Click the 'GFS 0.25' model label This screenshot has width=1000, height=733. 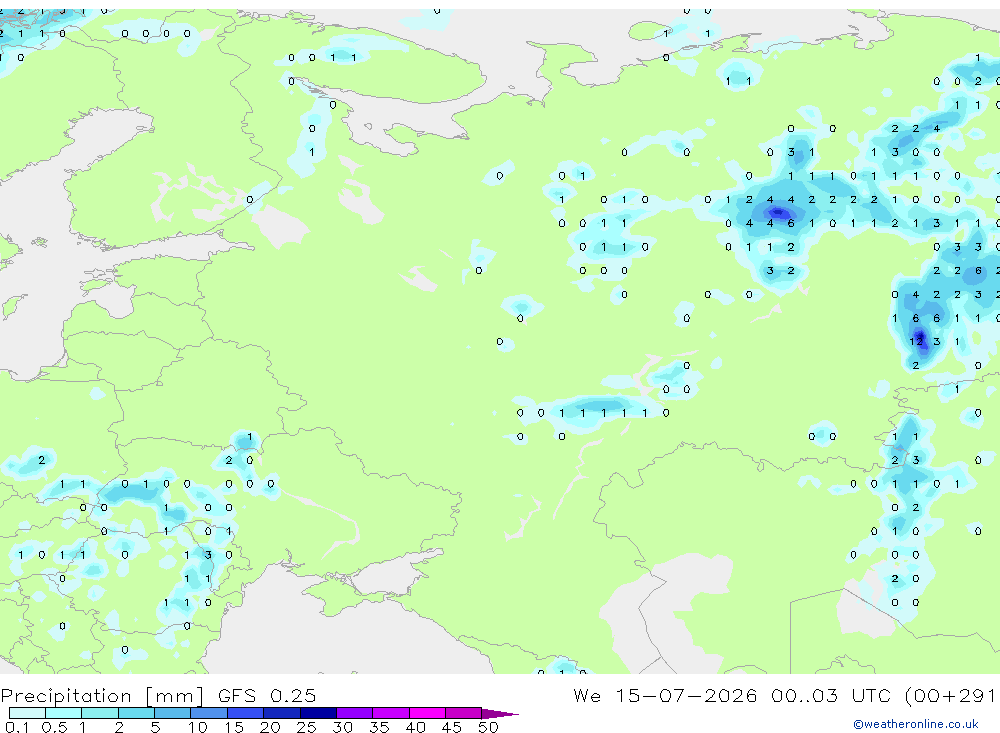(x=267, y=695)
